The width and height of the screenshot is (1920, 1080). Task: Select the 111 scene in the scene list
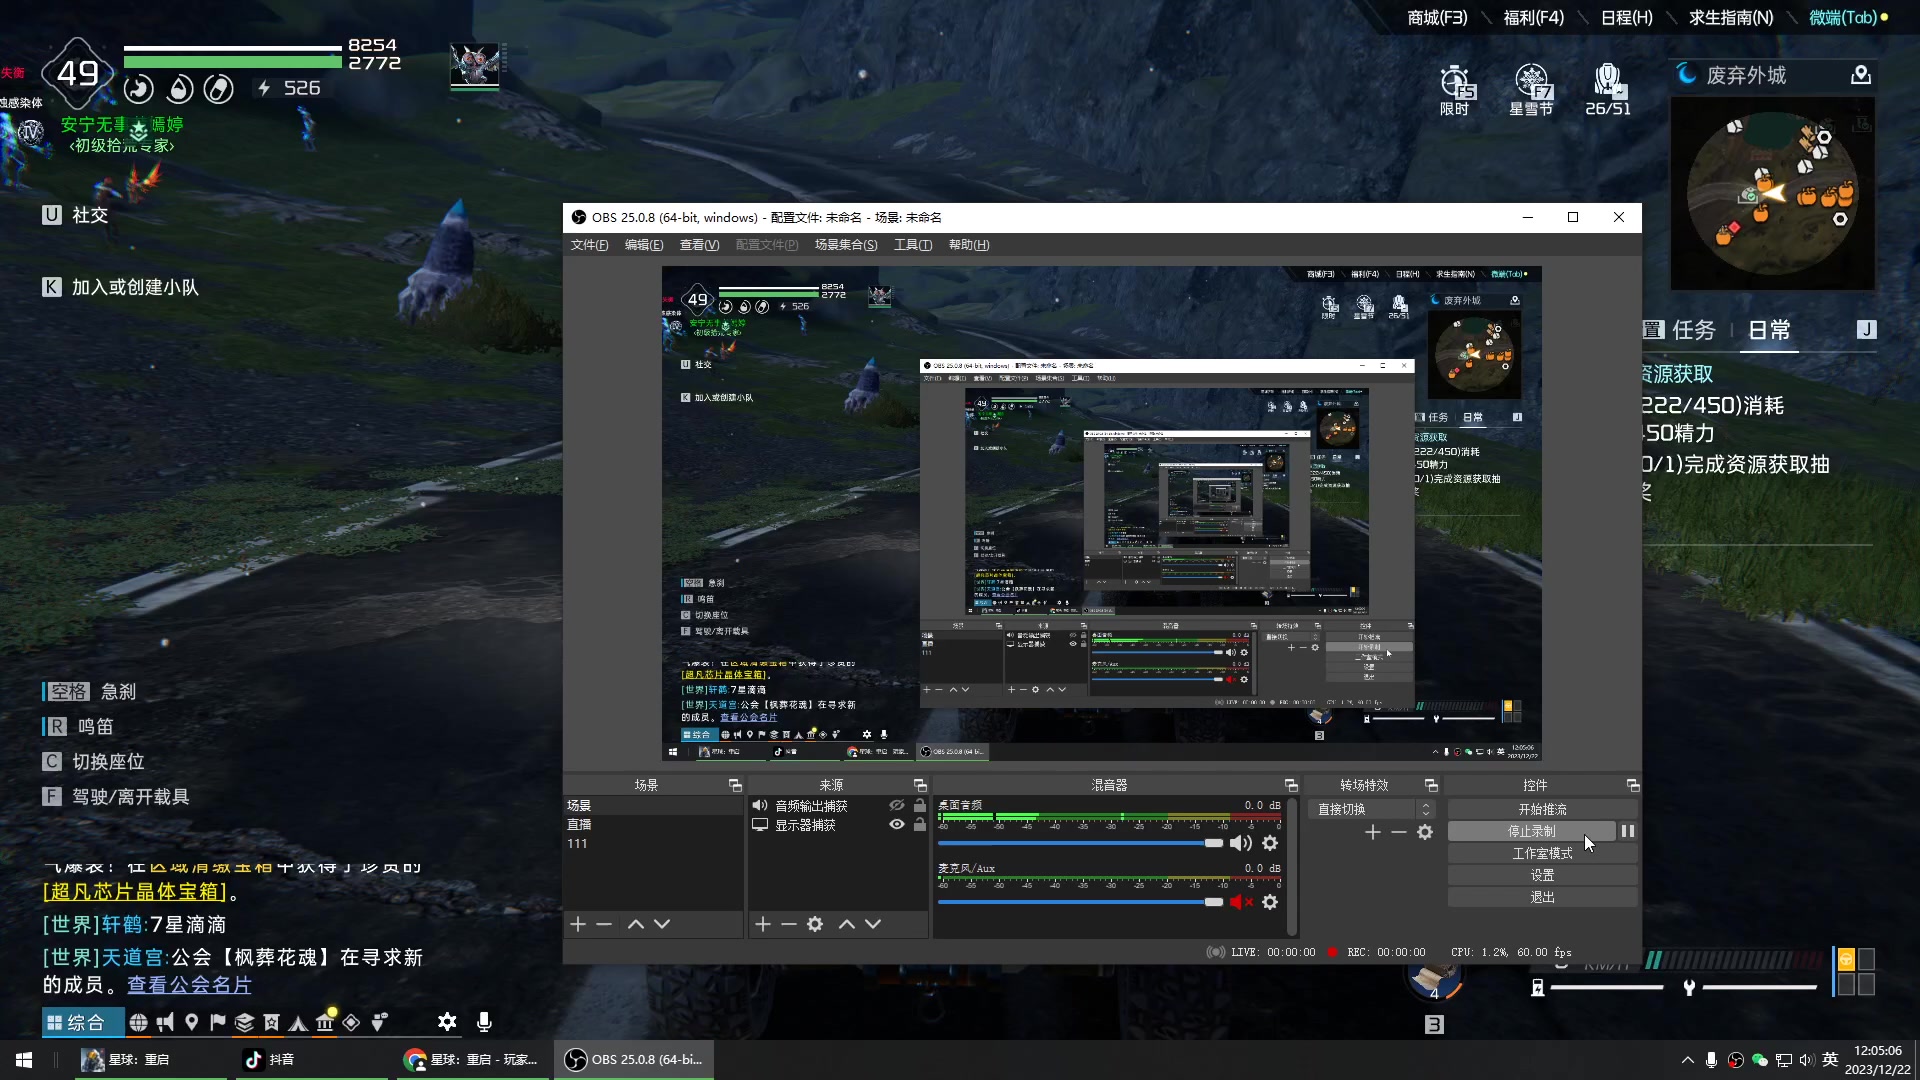[653, 843]
